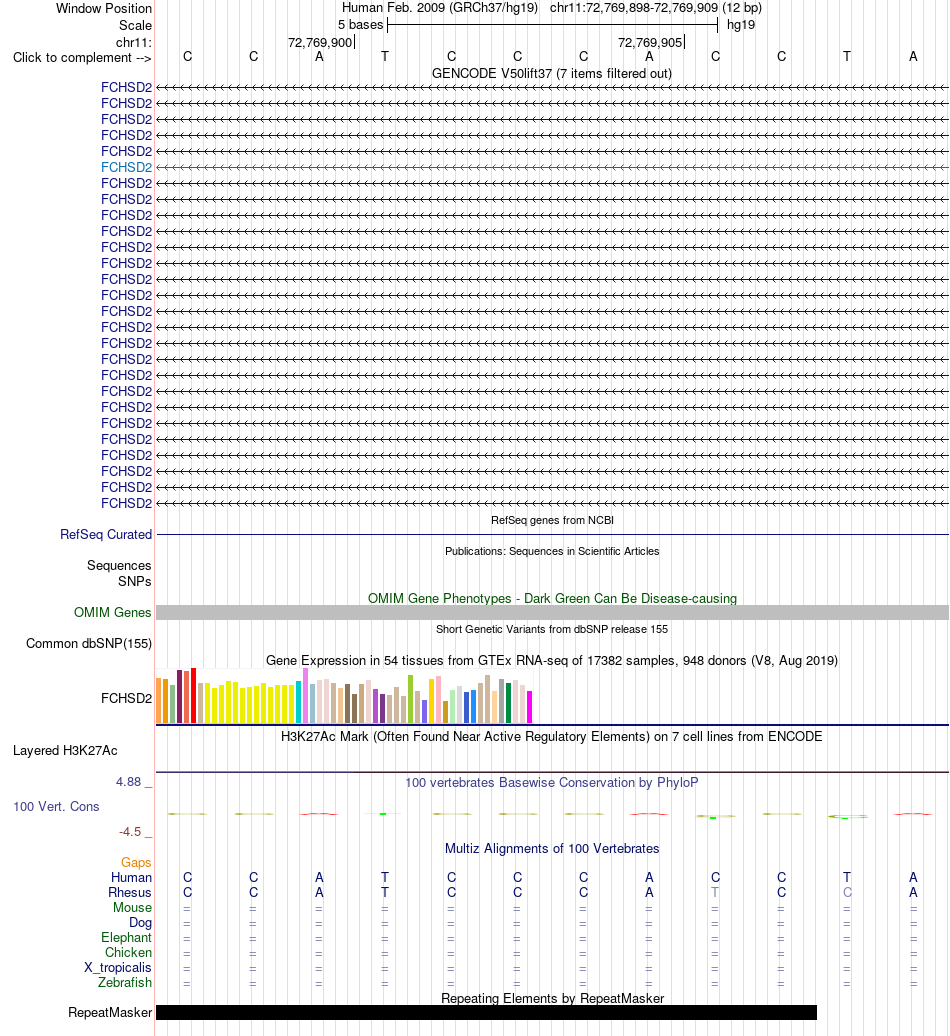
Task: Click "Human Feb. 2009 (GRCh37/hg19)" header text
Action: coord(440,8)
